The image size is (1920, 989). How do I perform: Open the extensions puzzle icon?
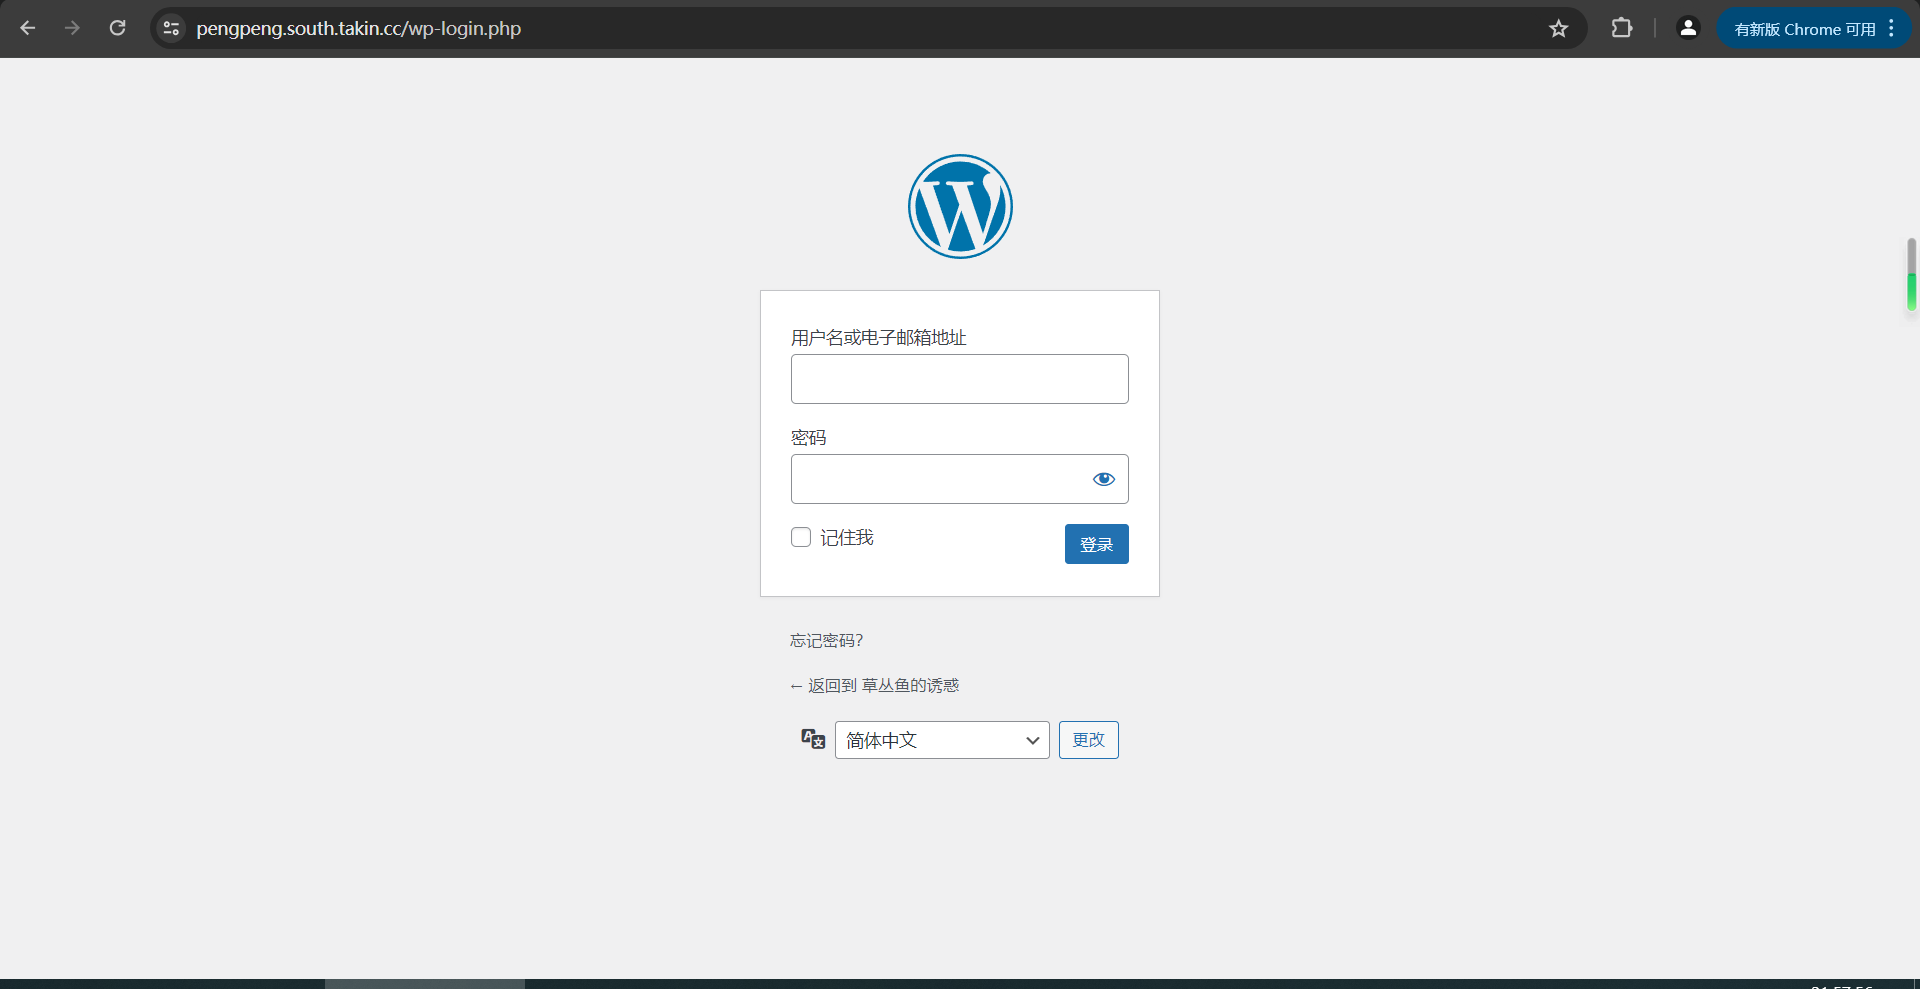(x=1622, y=28)
